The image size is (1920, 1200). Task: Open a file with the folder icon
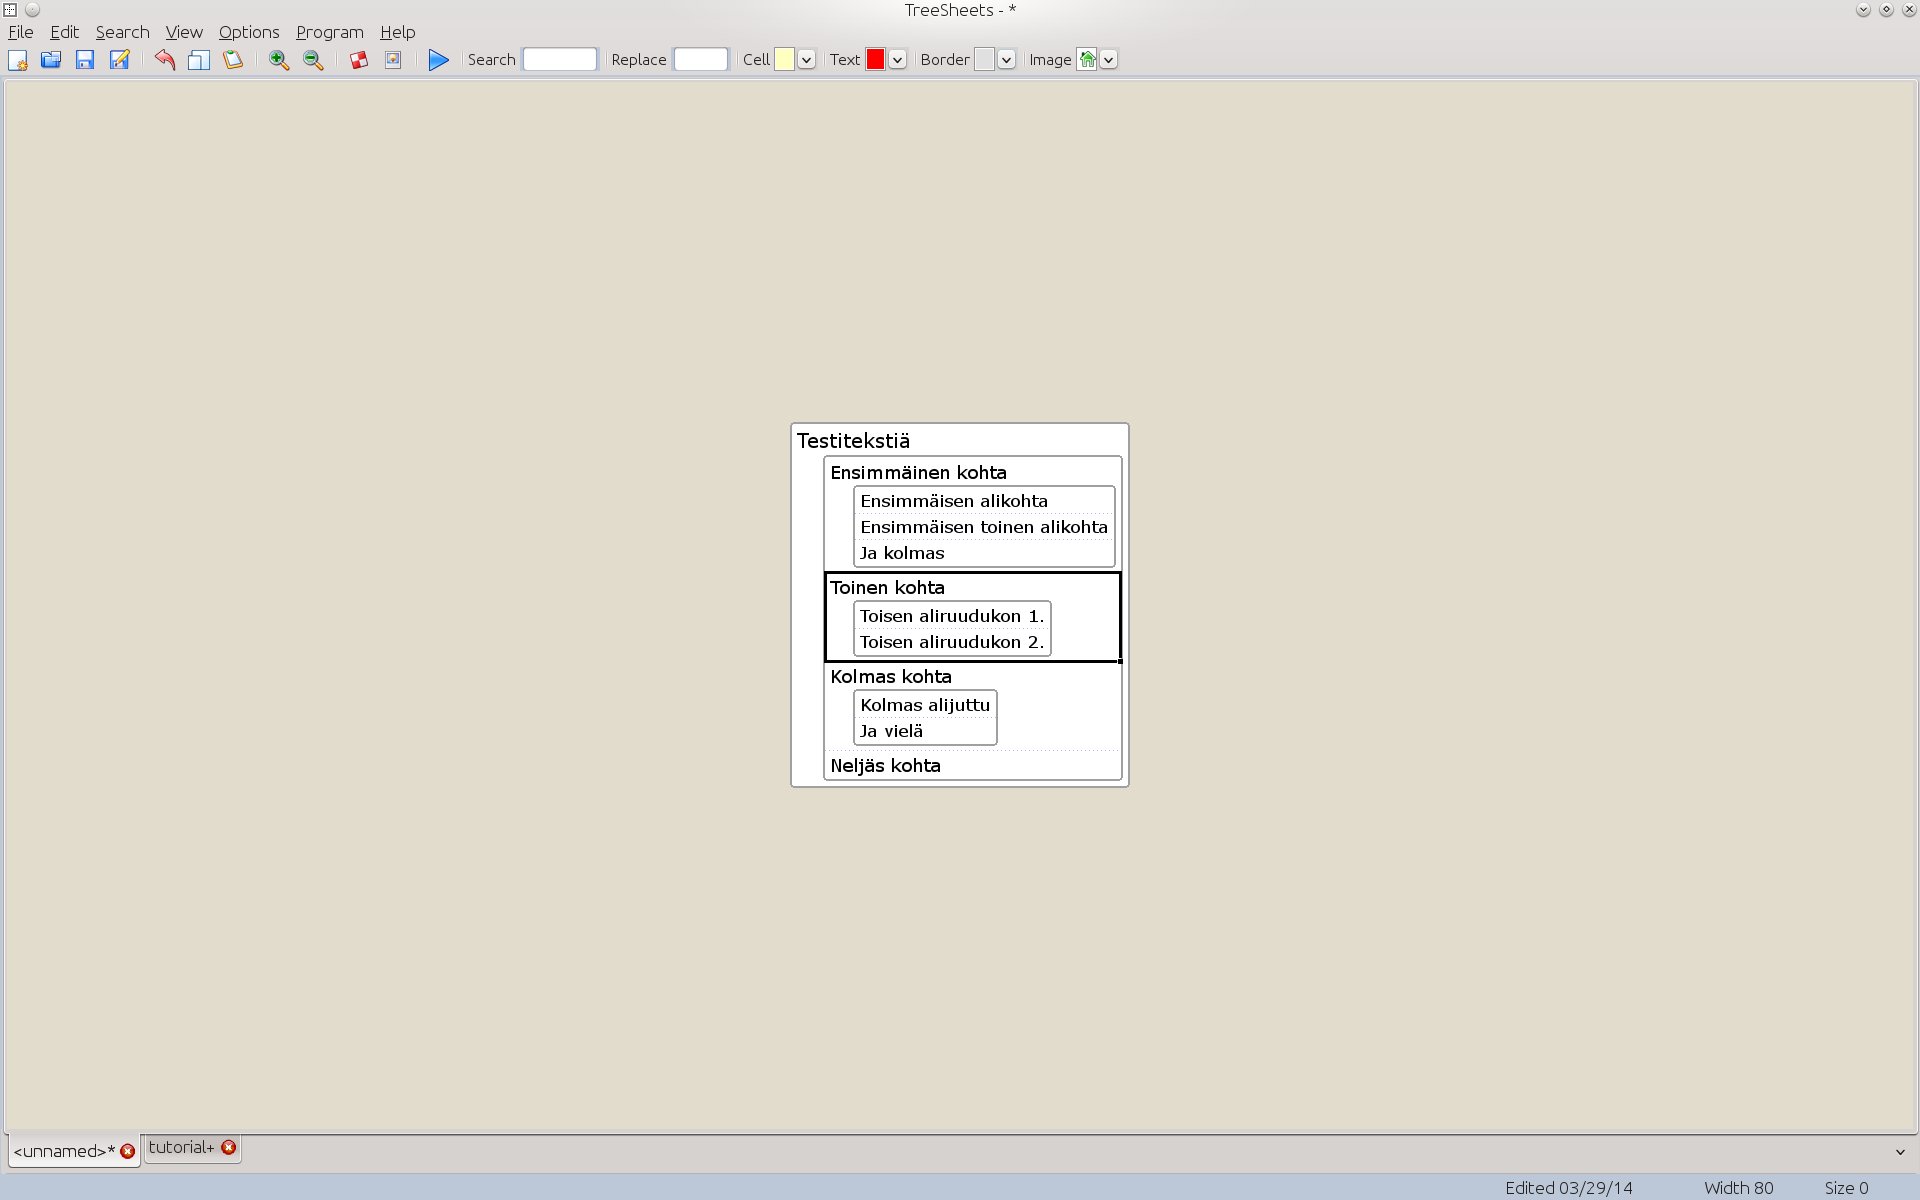pos(51,60)
